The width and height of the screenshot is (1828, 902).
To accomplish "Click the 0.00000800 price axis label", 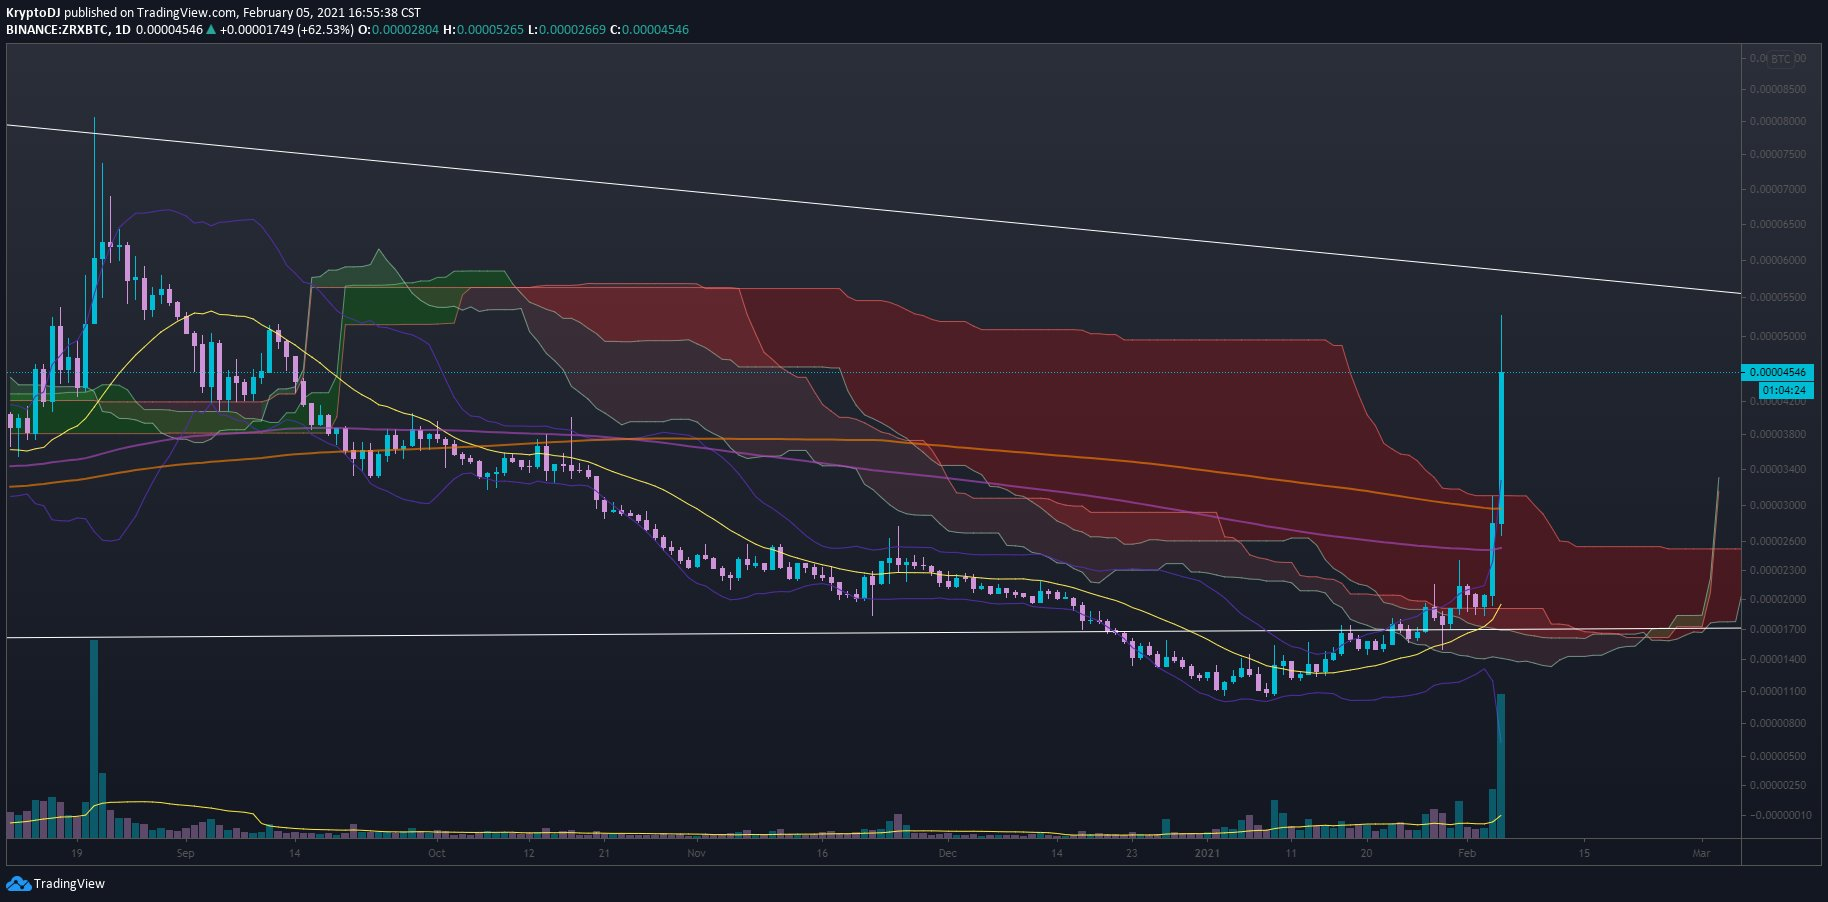I will (1778, 722).
